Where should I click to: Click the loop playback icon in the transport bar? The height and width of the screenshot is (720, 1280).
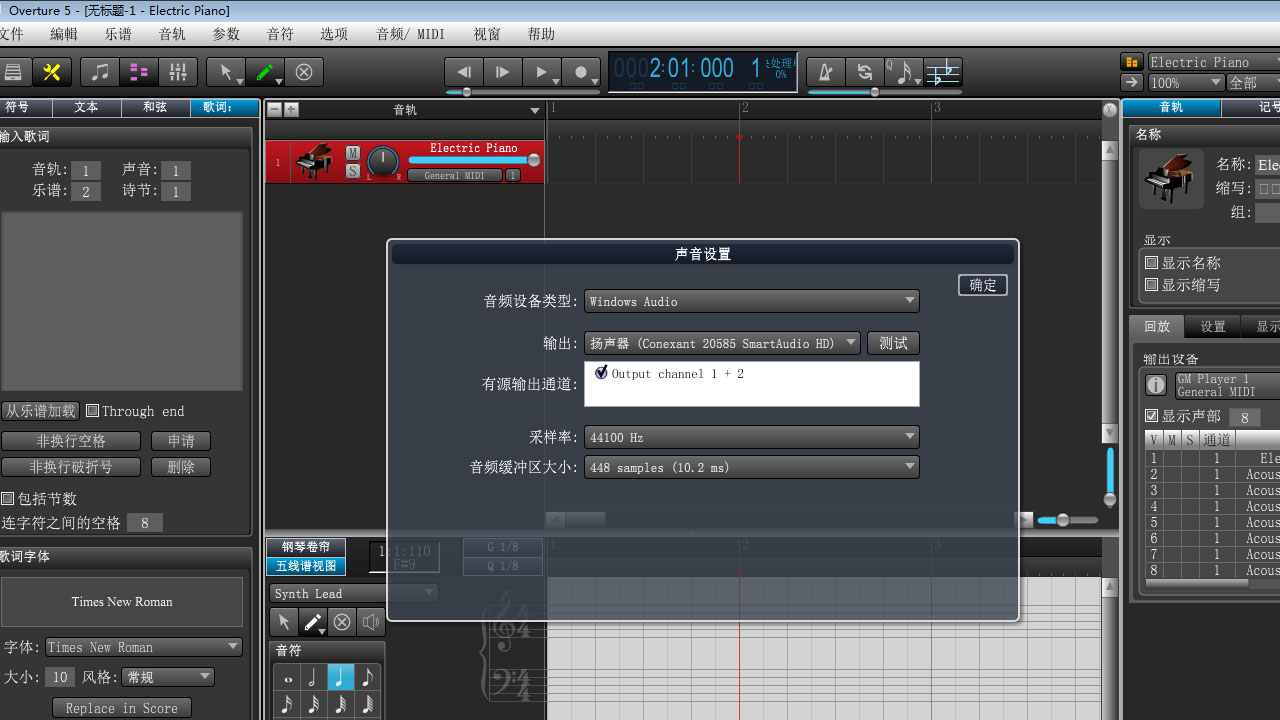coord(866,72)
